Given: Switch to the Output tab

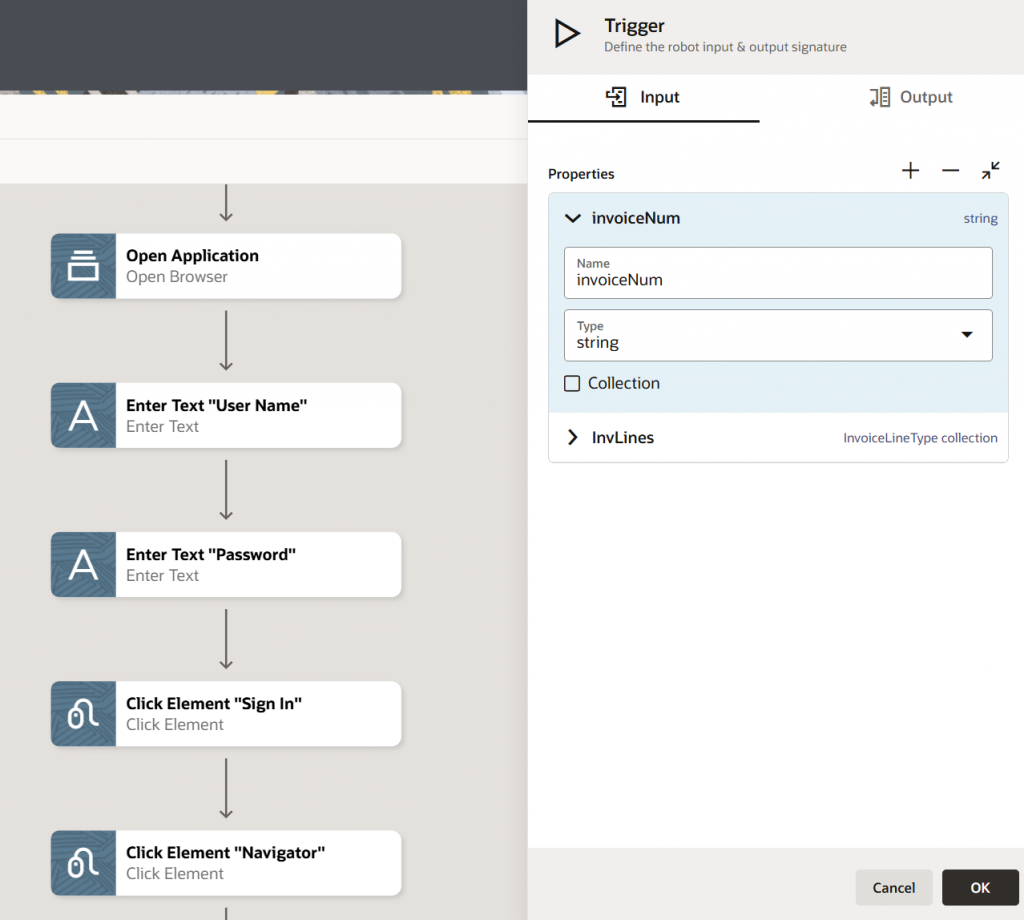Looking at the screenshot, I should point(910,97).
